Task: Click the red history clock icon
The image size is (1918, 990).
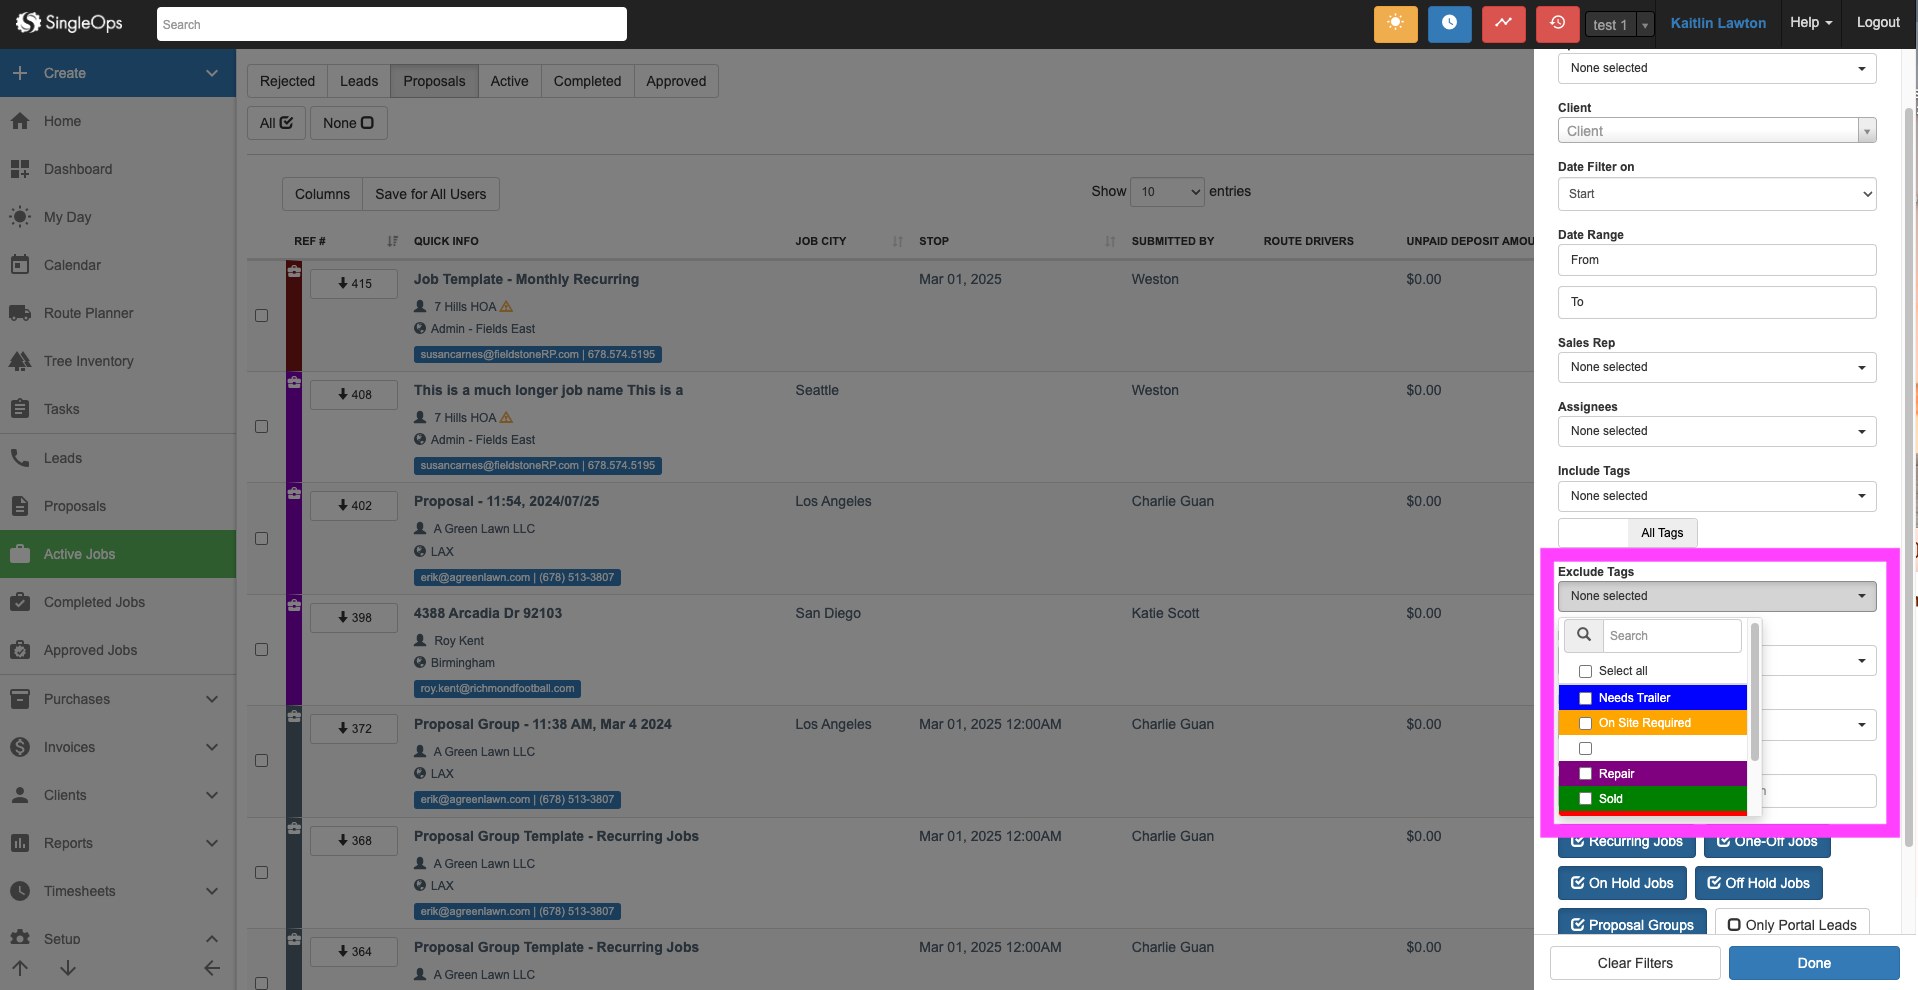Action: click(x=1557, y=24)
